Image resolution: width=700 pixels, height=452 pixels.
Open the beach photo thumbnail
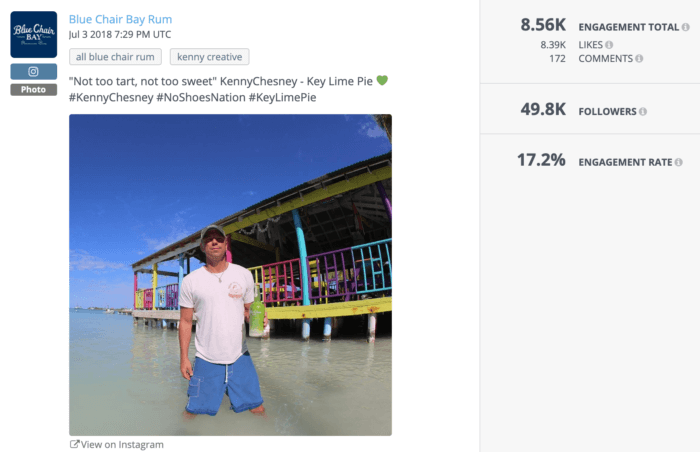[x=230, y=275]
